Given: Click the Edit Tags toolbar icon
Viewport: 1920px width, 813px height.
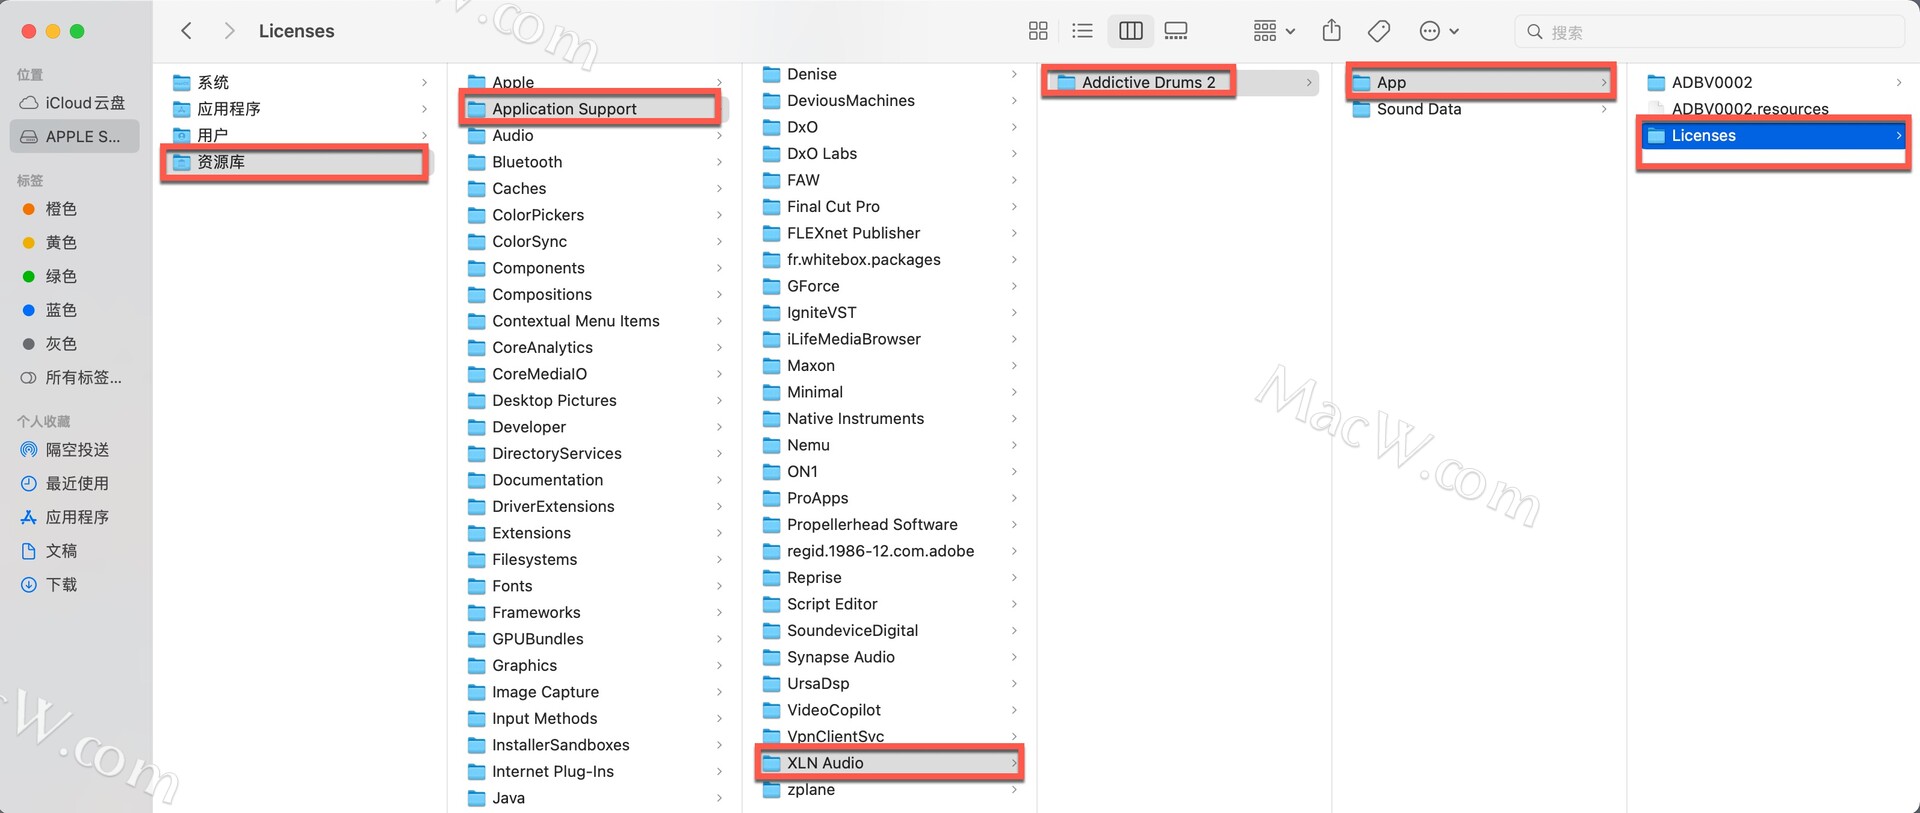Looking at the screenshot, I should point(1379,31).
